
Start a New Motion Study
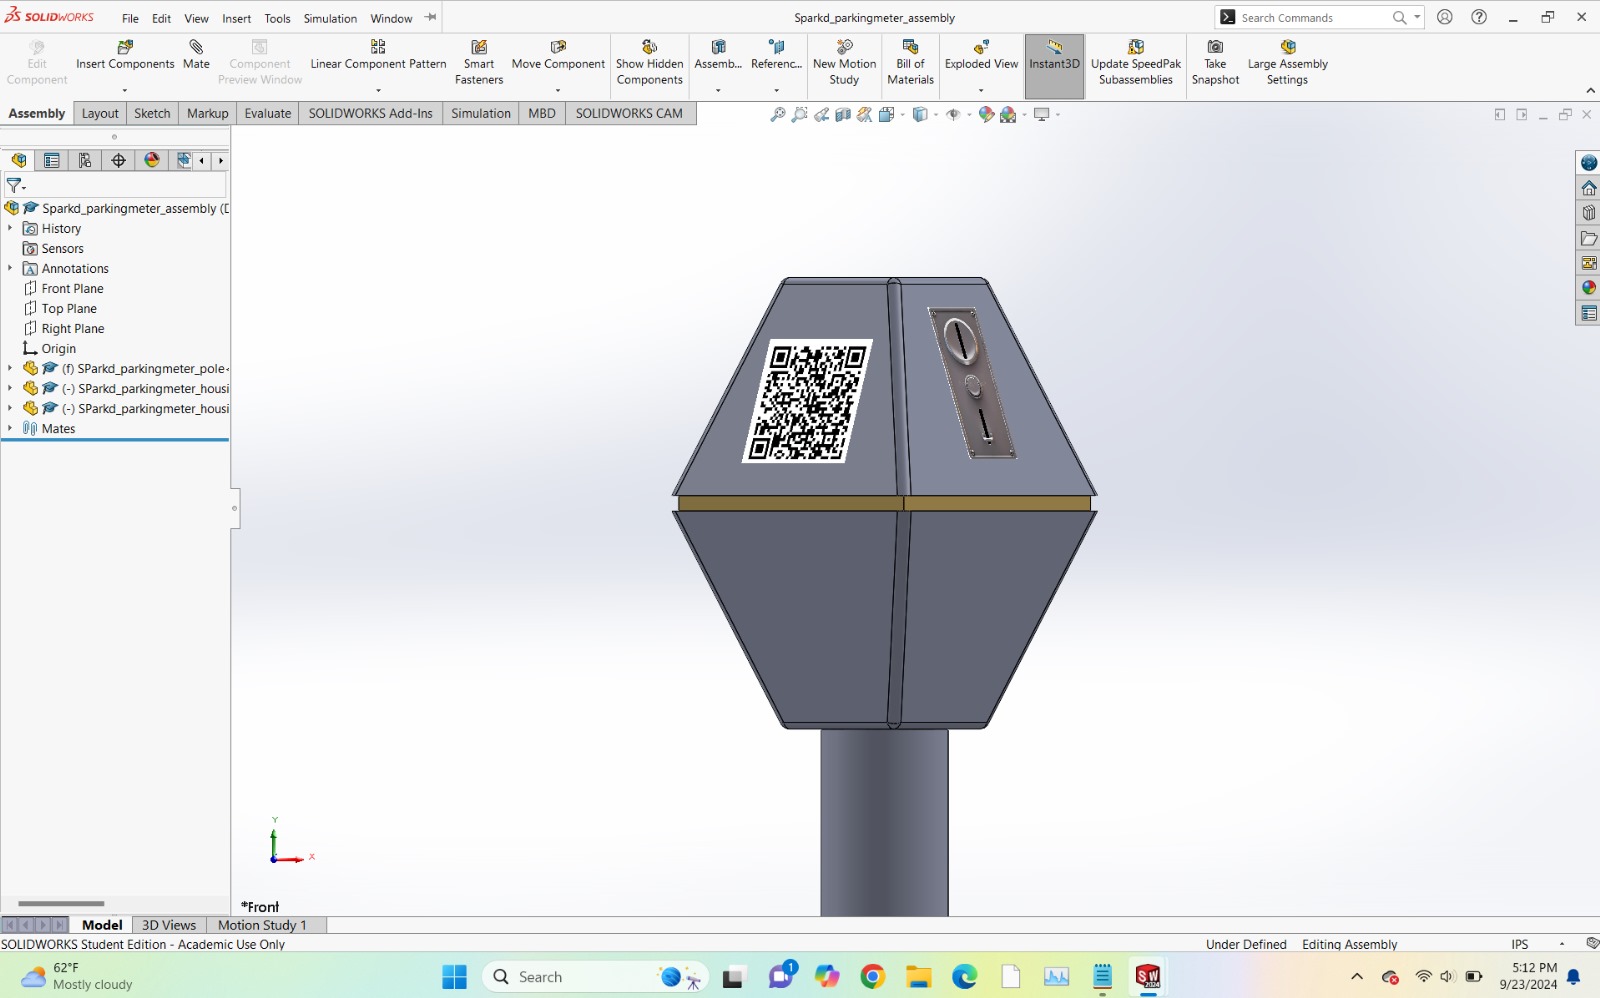pyautogui.click(x=844, y=63)
